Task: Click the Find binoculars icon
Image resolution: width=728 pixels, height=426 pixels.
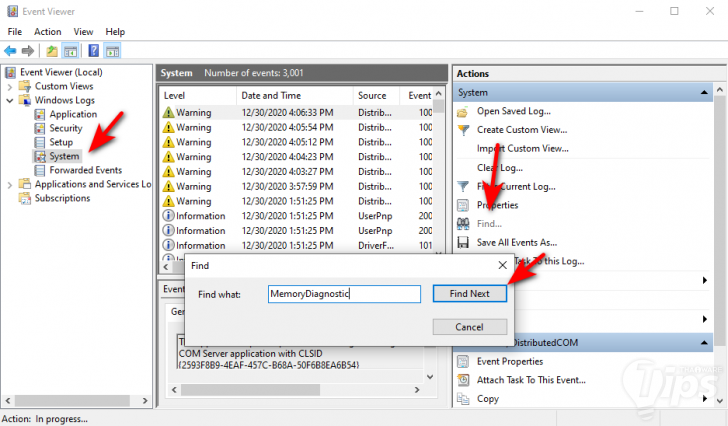Action: (x=463, y=224)
